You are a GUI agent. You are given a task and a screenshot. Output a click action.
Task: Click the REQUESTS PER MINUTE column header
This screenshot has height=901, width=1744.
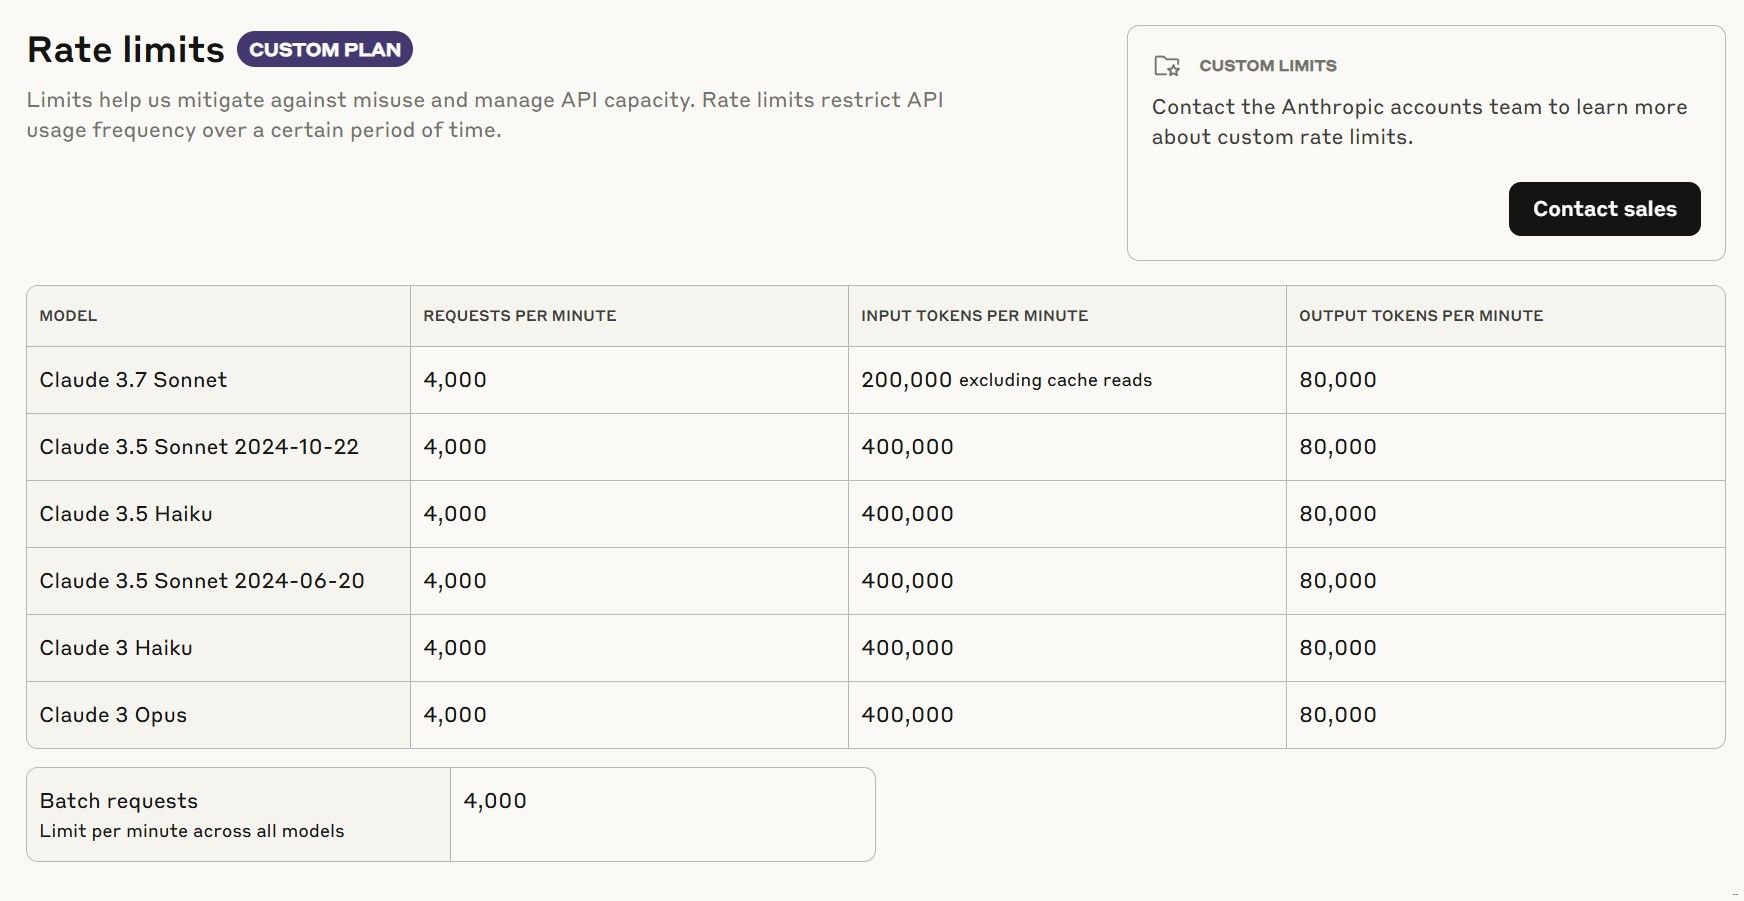click(x=519, y=316)
